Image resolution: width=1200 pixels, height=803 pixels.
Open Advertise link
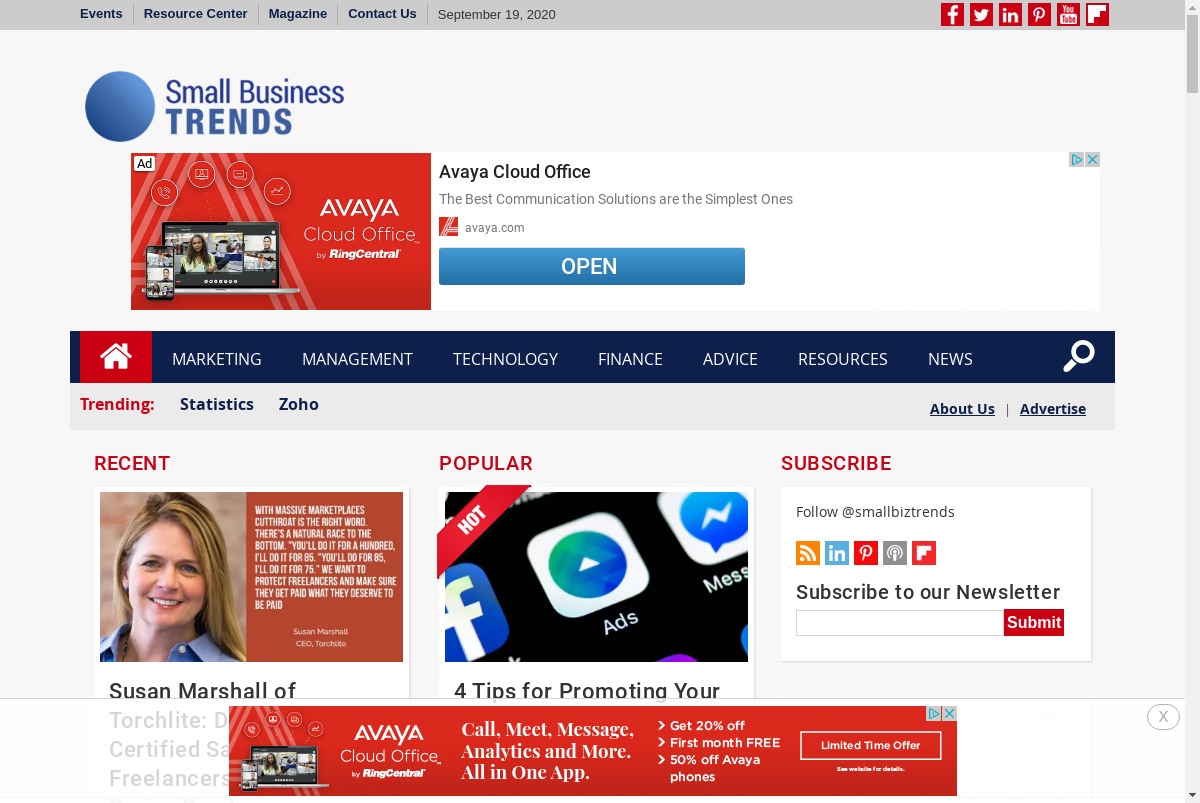coord(1053,409)
